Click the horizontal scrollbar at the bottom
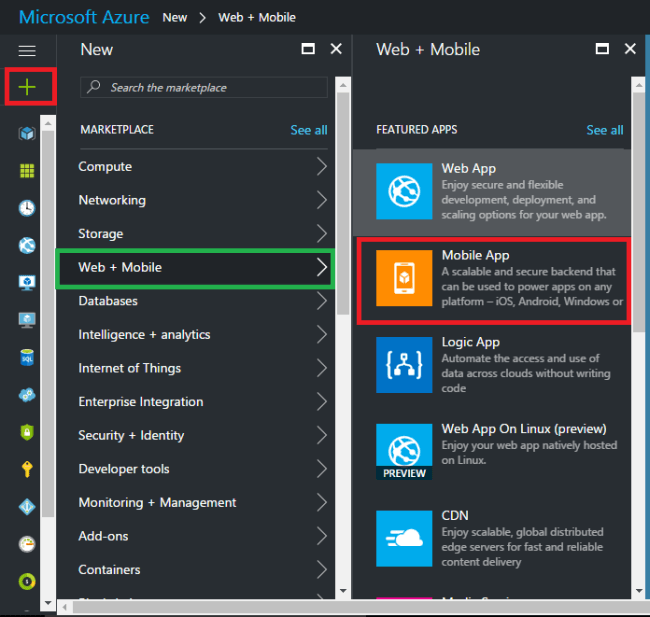 click(360, 608)
